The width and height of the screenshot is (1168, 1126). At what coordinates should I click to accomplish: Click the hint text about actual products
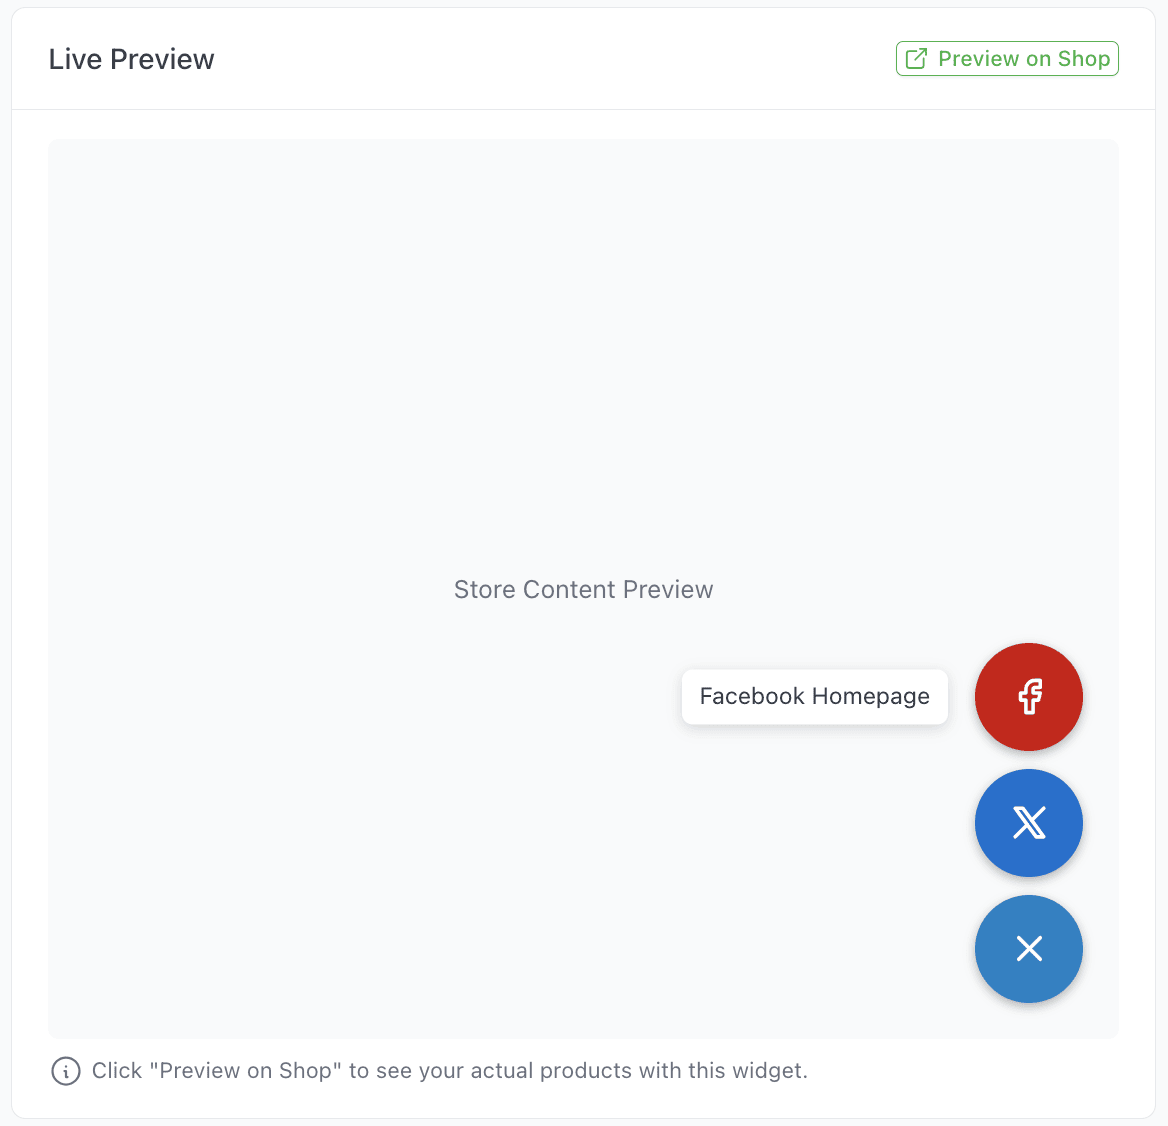[x=449, y=1071]
